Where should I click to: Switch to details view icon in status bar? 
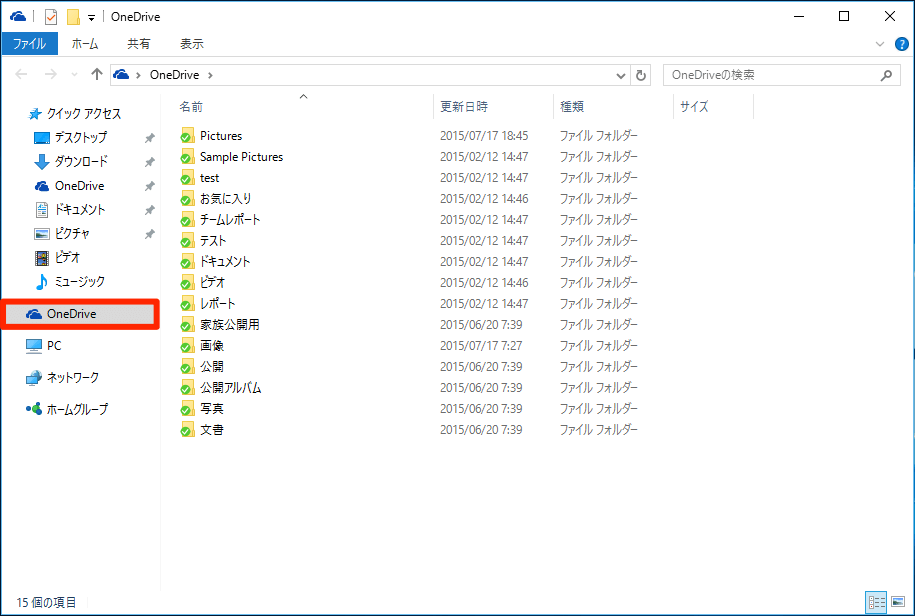[x=876, y=601]
